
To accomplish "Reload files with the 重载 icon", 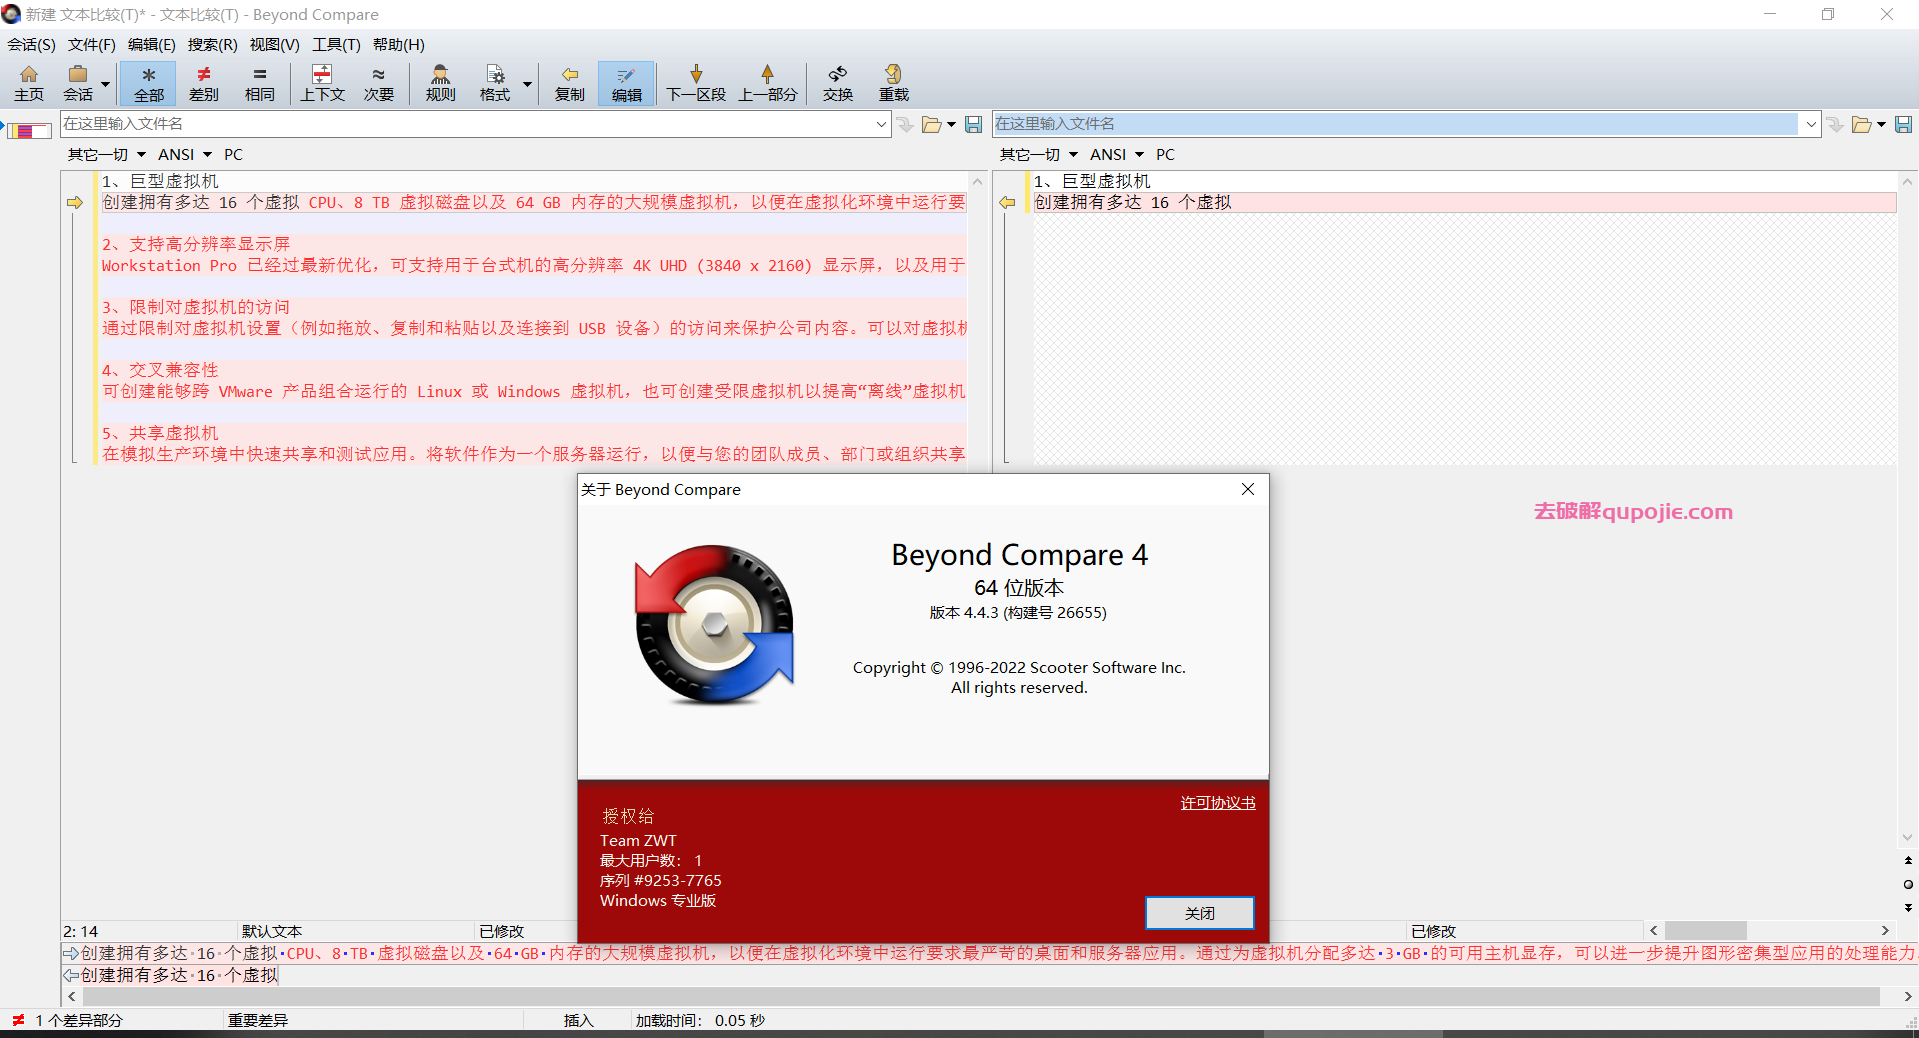I will 894,83.
